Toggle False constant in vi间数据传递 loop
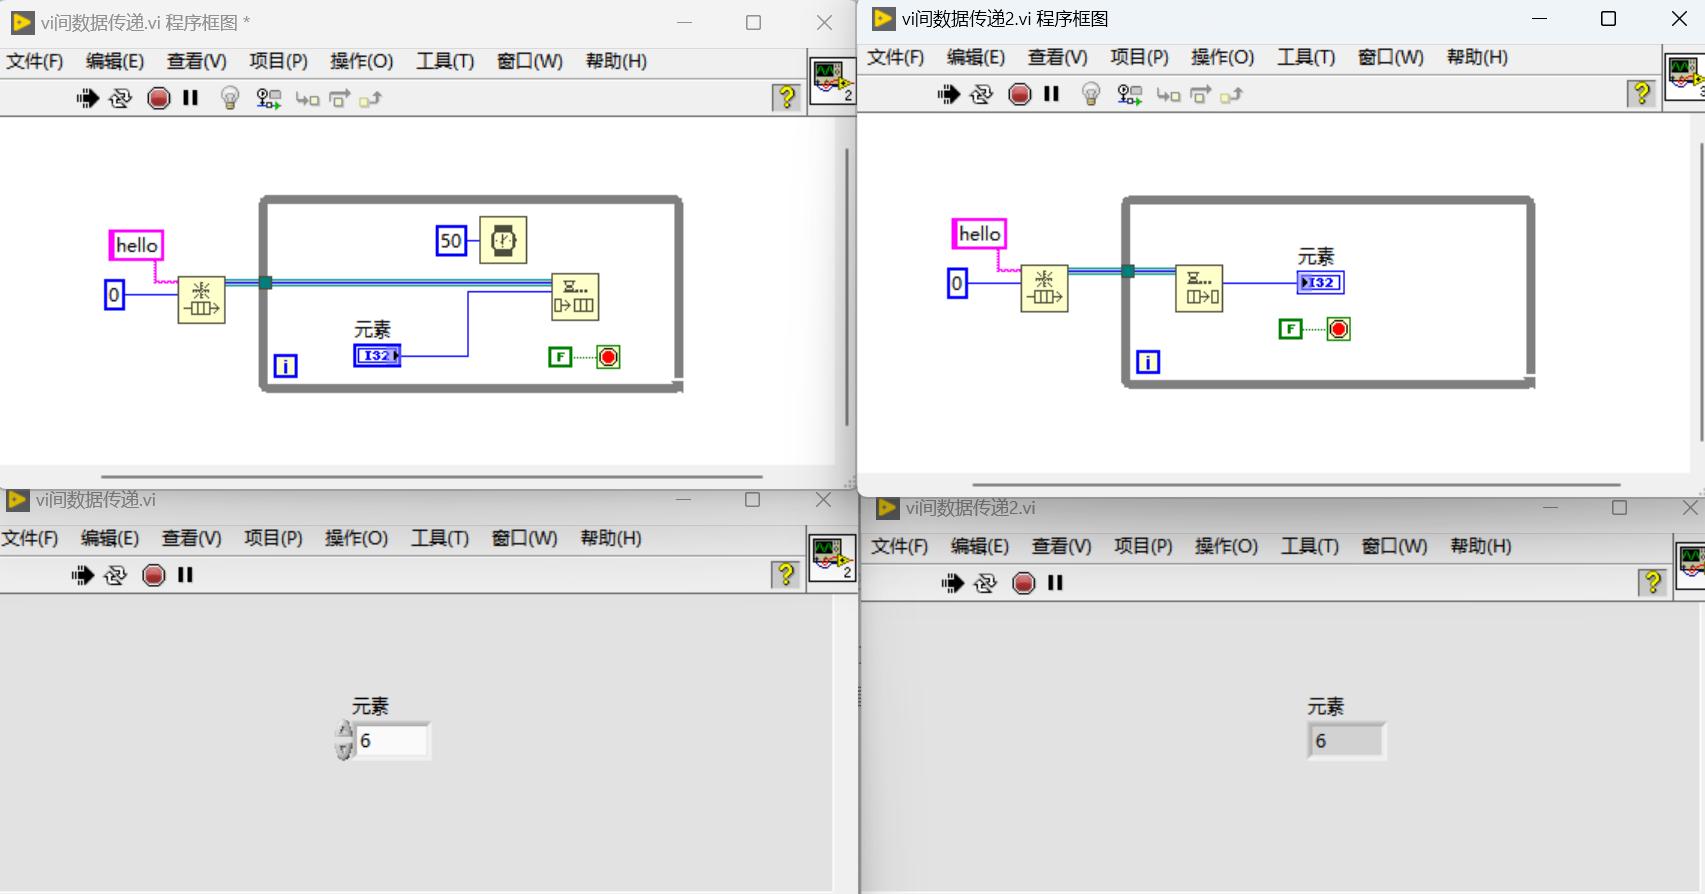 click(x=560, y=357)
